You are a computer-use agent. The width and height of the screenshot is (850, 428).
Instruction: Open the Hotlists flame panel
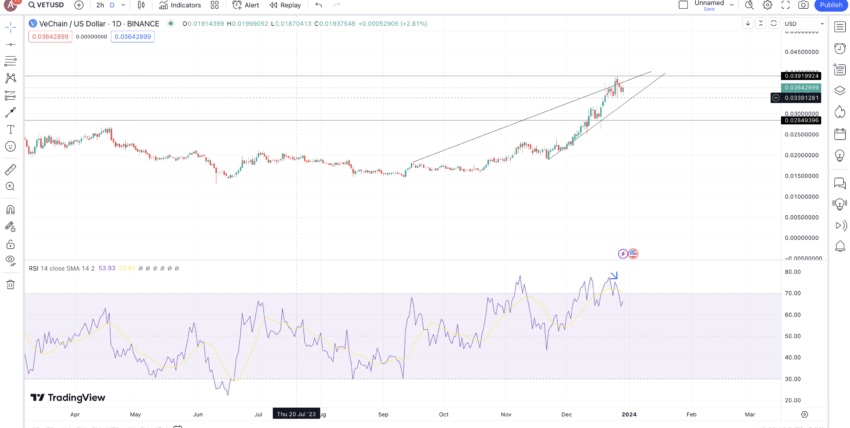[x=840, y=112]
